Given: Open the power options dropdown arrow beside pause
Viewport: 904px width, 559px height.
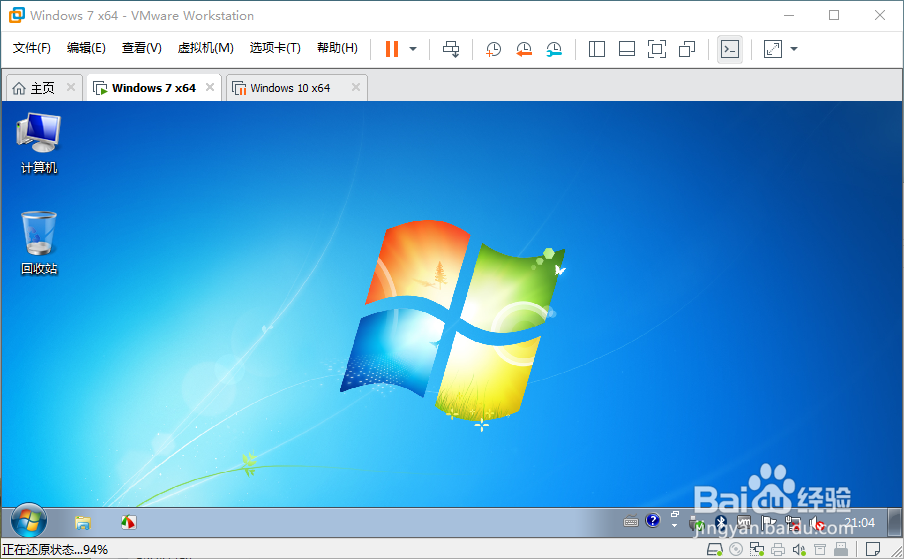Looking at the screenshot, I should click(413, 49).
